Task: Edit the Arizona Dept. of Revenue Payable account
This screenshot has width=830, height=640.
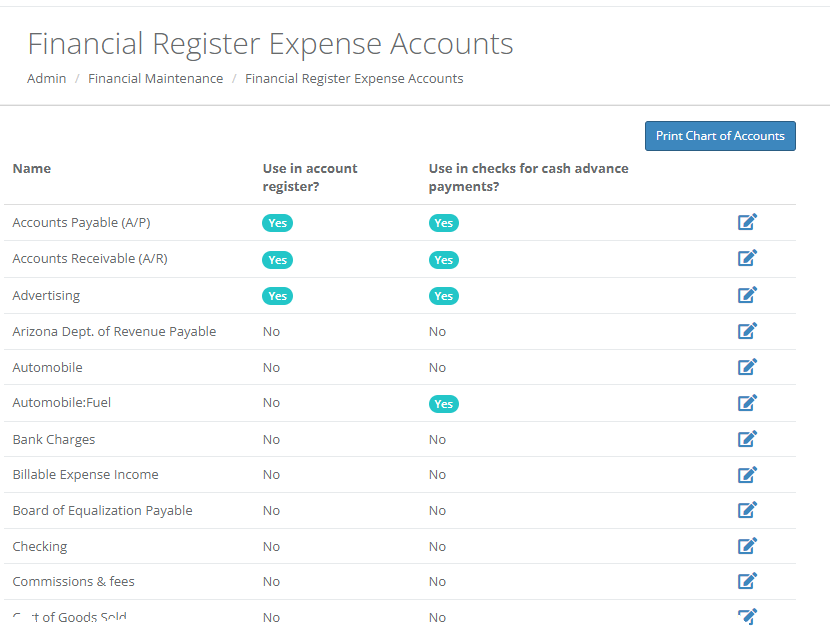Action: coord(747,330)
